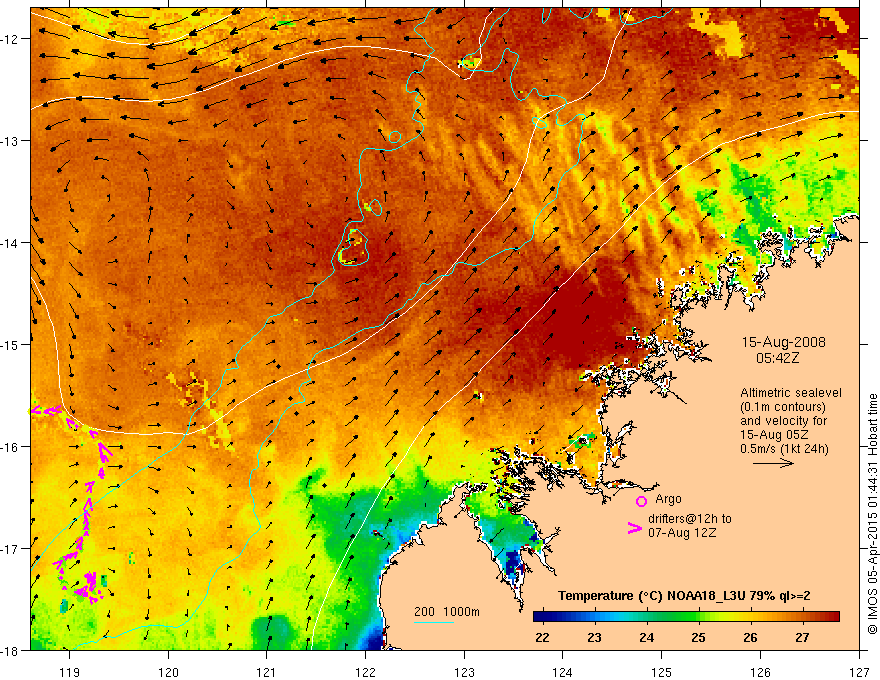Viewport: 880px width, 680px height.
Task: Click the cyan bathymetry legend line
Action: click(434, 622)
